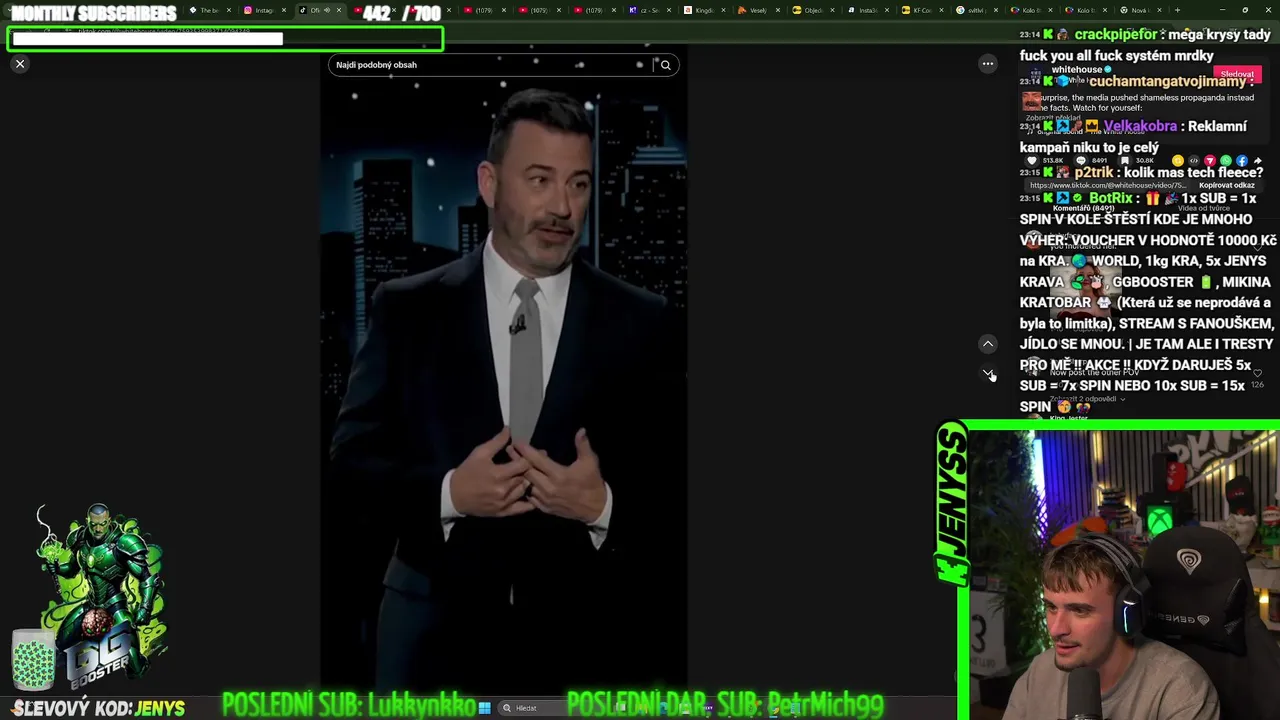Switch to the Instagram browser tab

(264, 10)
